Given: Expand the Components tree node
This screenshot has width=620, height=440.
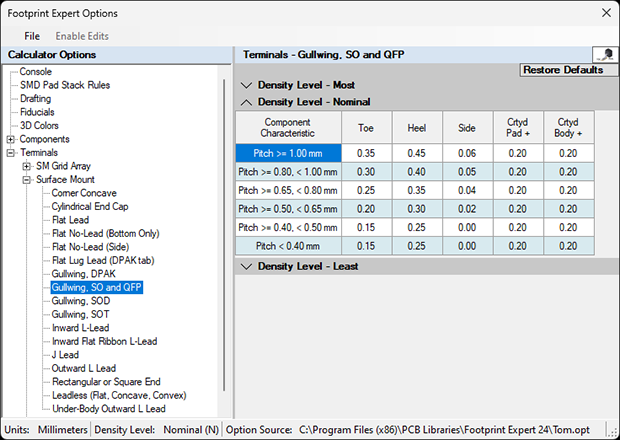Looking at the screenshot, I should click(x=11, y=139).
